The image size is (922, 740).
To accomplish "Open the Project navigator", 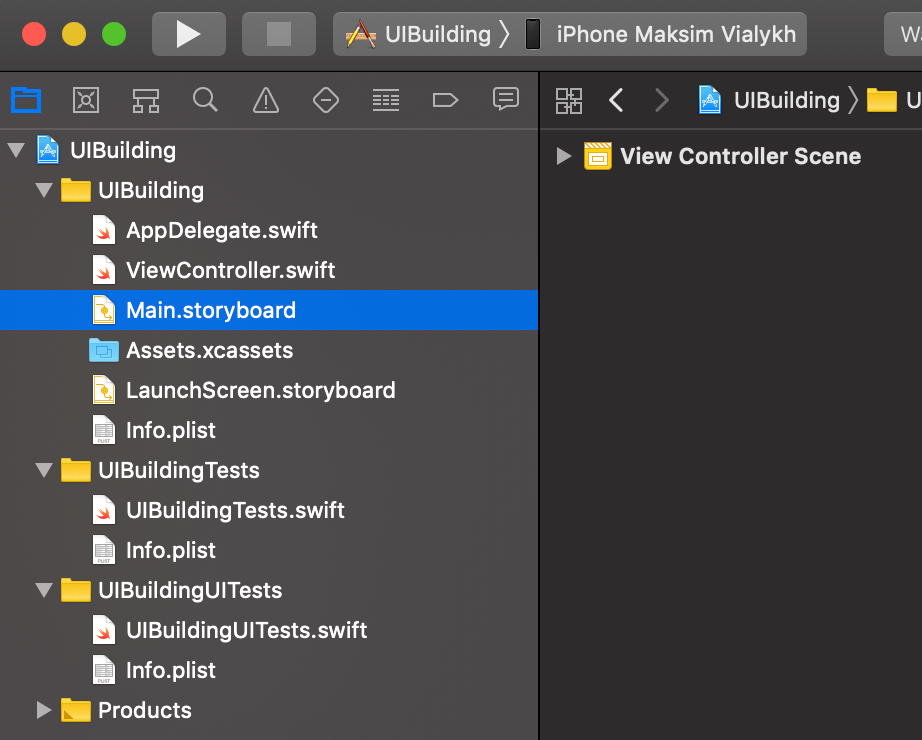I will pyautogui.click(x=26, y=100).
